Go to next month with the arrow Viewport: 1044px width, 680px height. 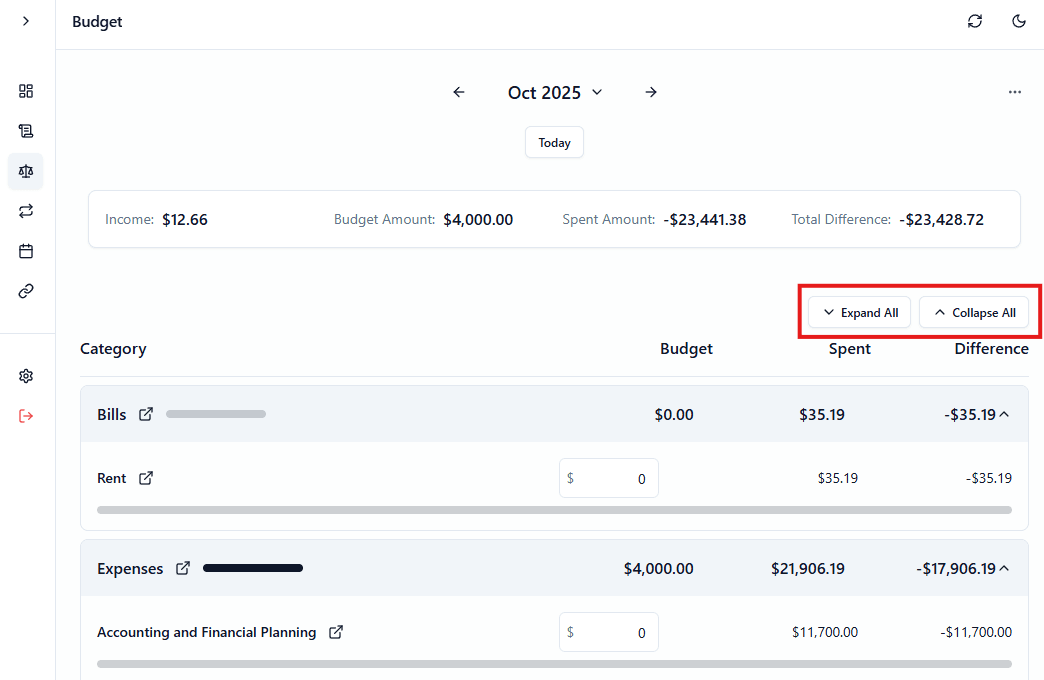651,92
